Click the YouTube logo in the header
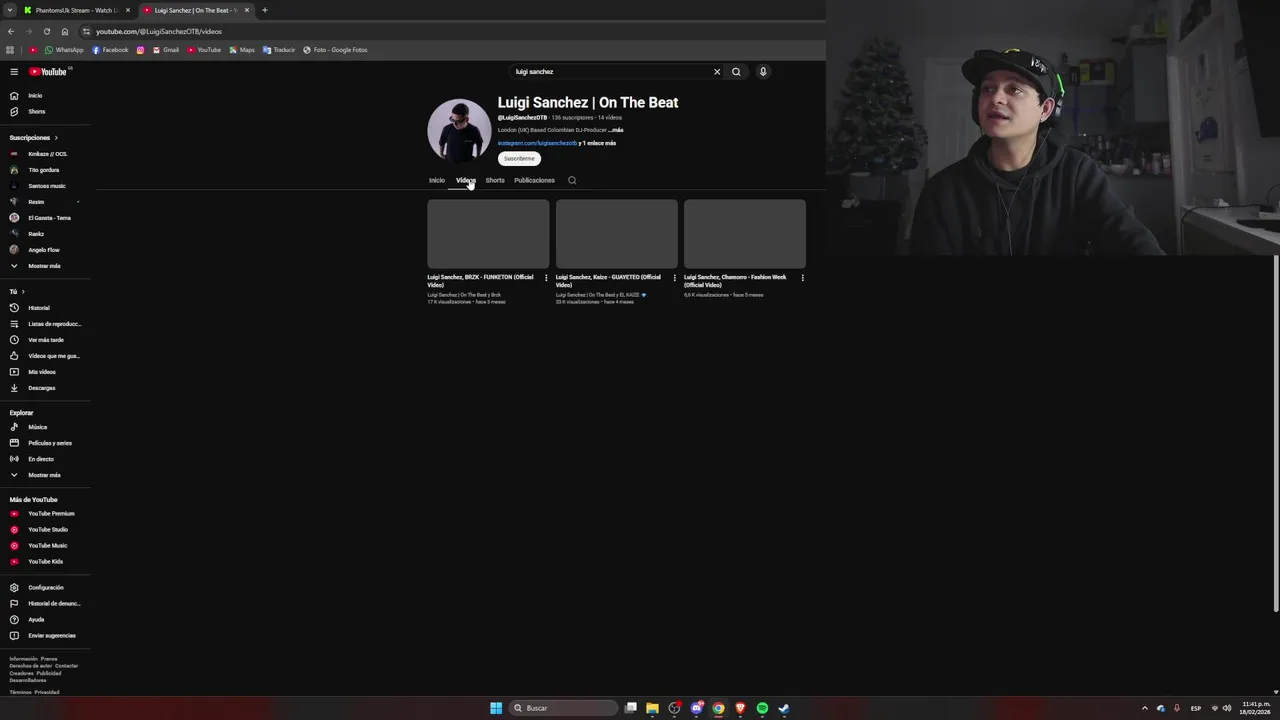 point(47,72)
